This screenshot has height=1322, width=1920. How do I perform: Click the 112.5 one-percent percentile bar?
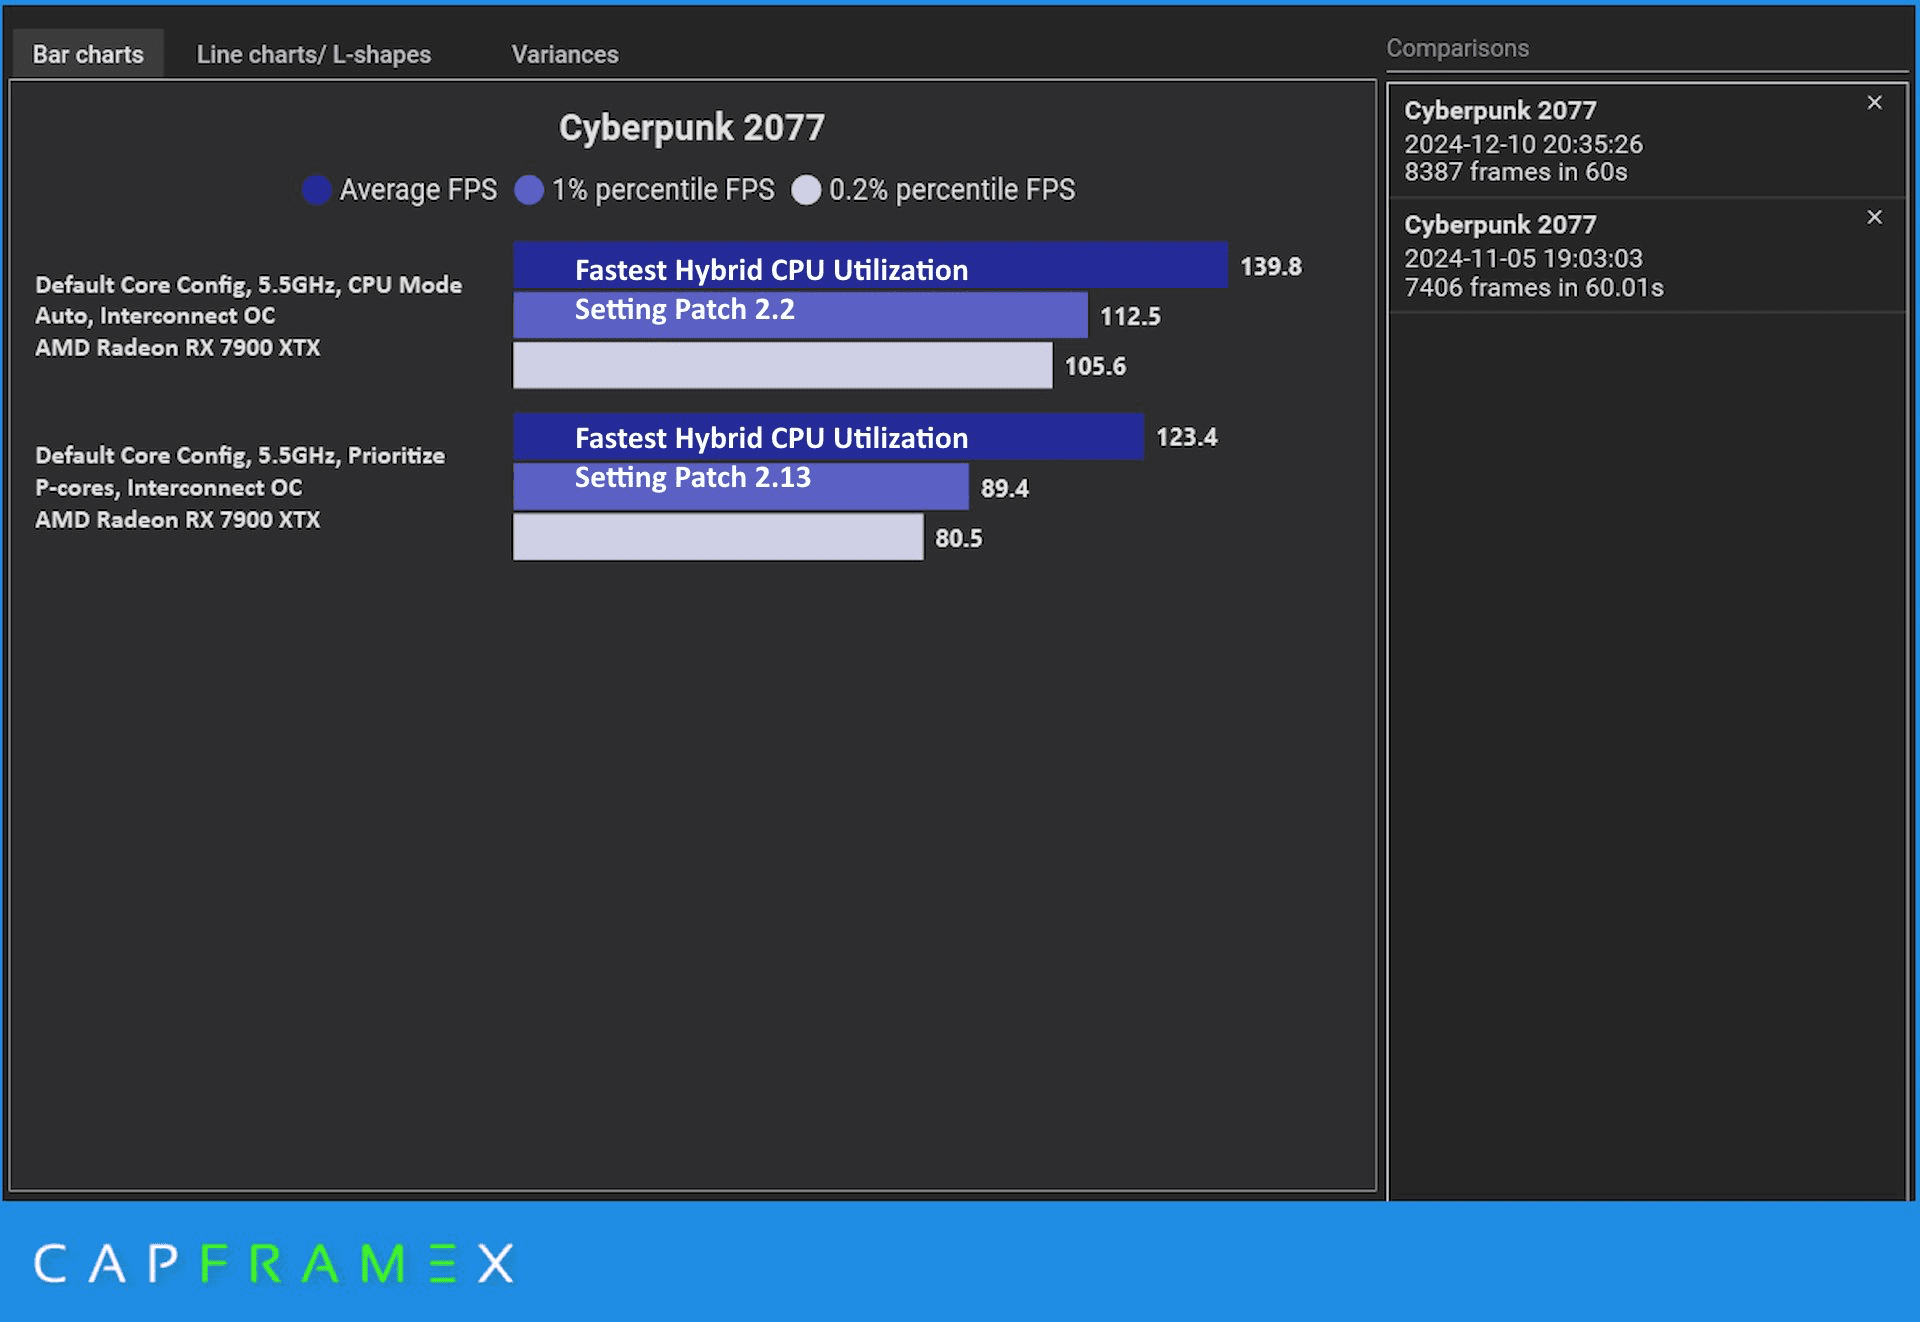tap(800, 315)
